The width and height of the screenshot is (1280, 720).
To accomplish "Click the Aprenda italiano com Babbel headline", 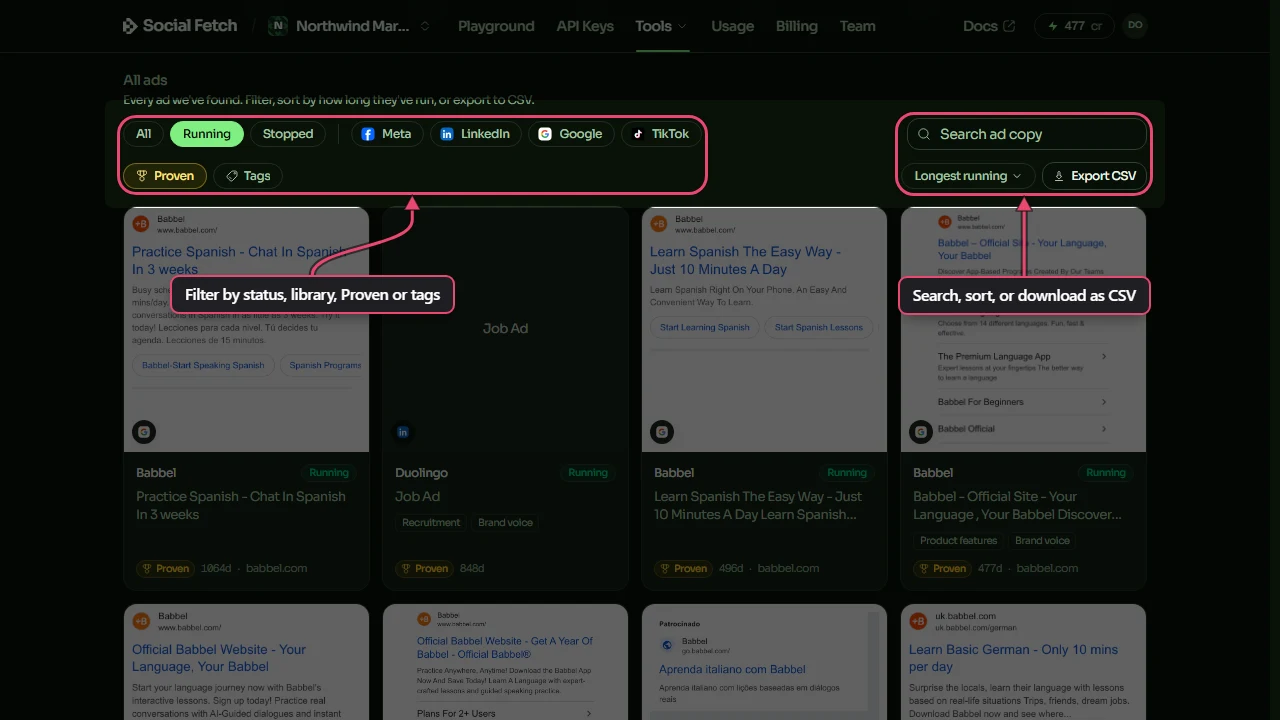I will click(732, 670).
